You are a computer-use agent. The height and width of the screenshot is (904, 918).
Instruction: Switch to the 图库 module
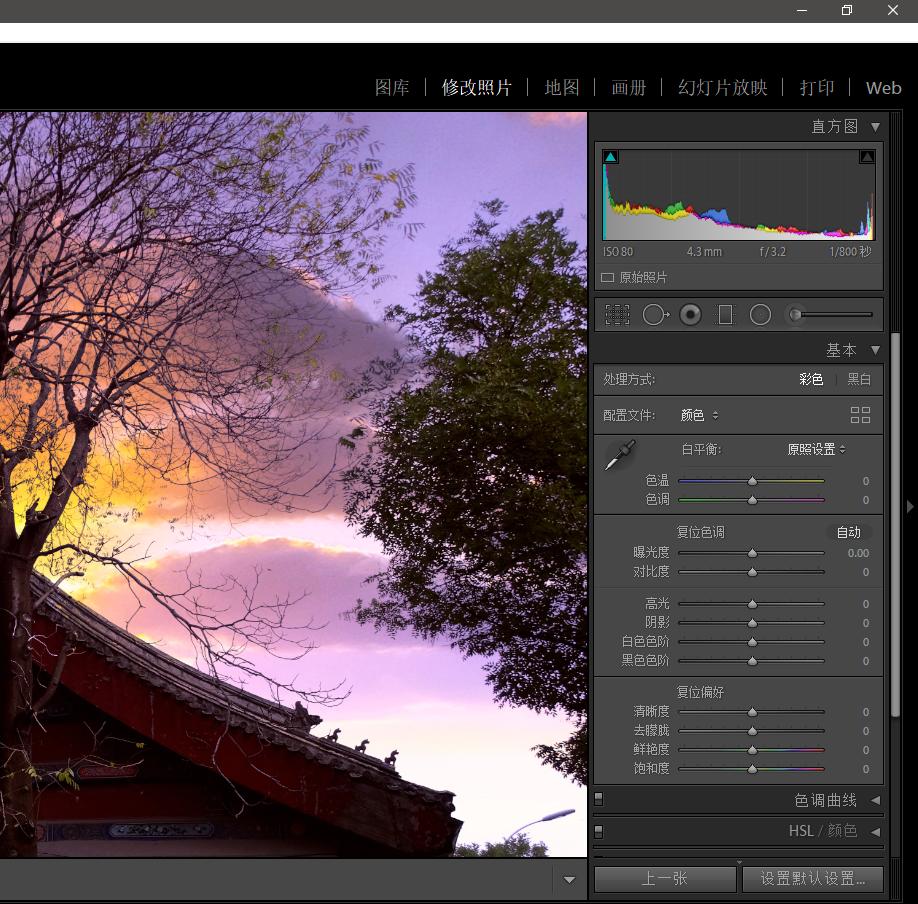pyautogui.click(x=392, y=88)
